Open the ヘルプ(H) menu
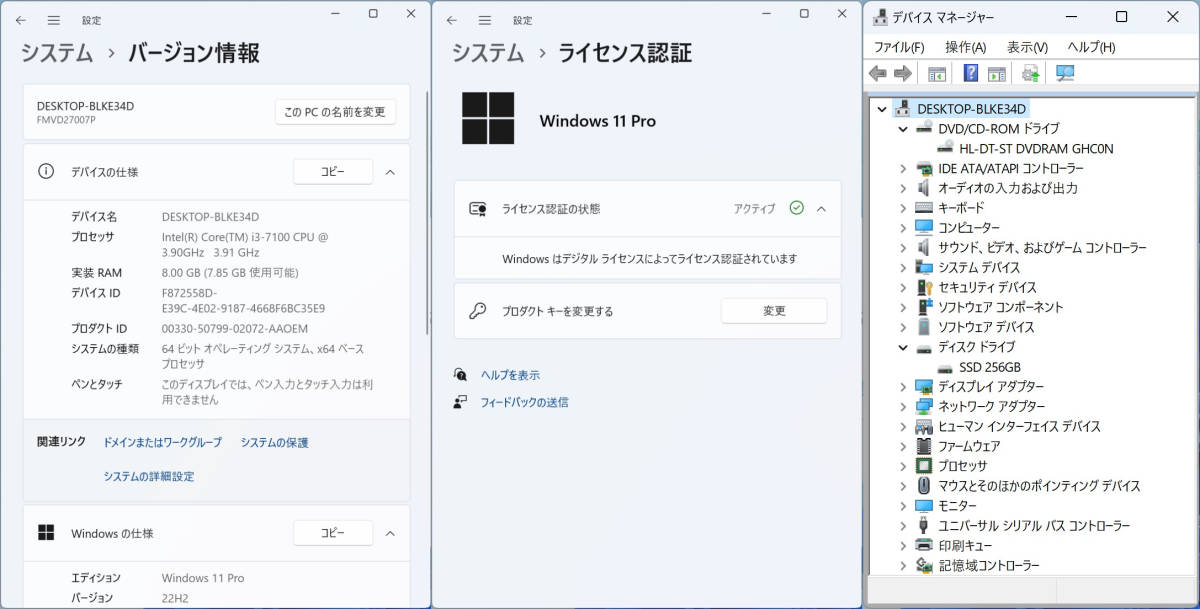Viewport: 1200px width, 609px height. 1091,47
